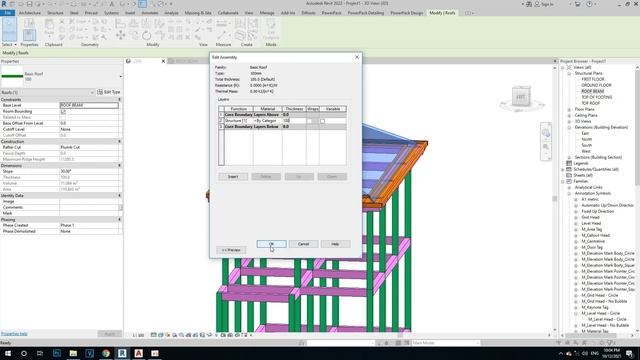Click the Families icon in Project Browser
The image size is (640, 360).
[x=569, y=181]
